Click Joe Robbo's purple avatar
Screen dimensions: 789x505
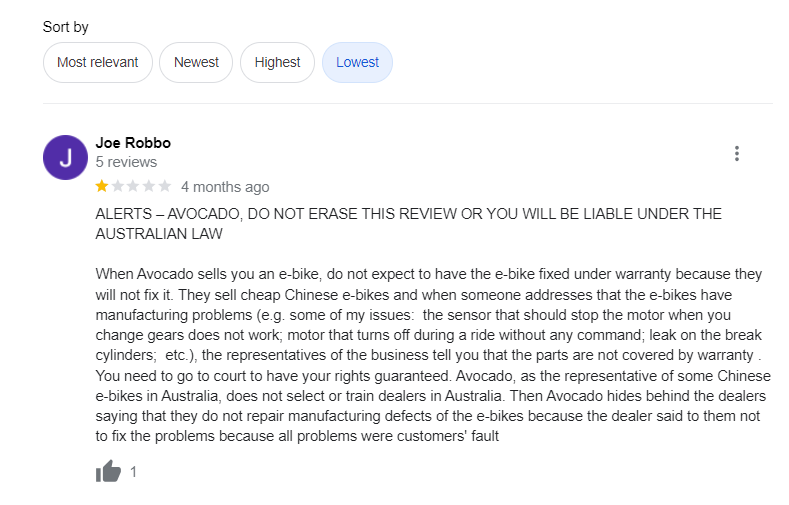click(65, 157)
